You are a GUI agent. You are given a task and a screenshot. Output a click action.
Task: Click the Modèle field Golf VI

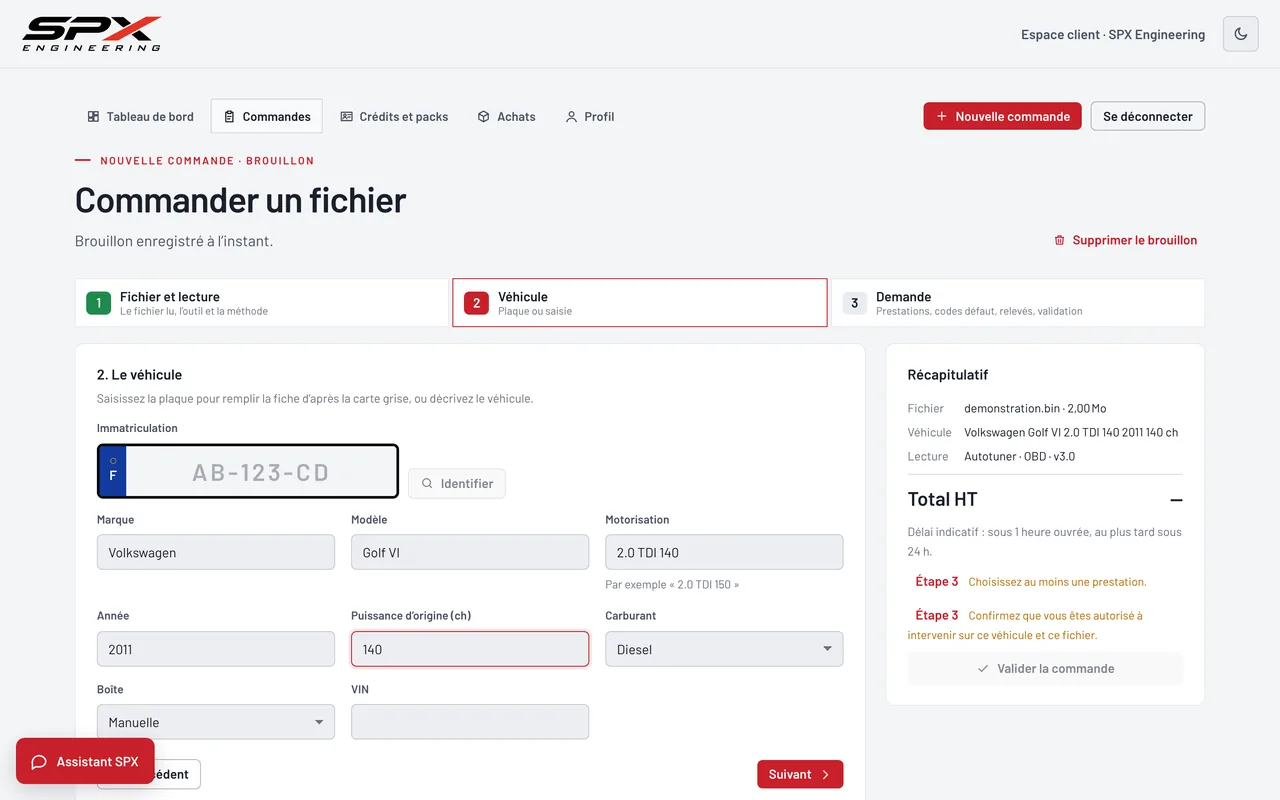tap(470, 552)
